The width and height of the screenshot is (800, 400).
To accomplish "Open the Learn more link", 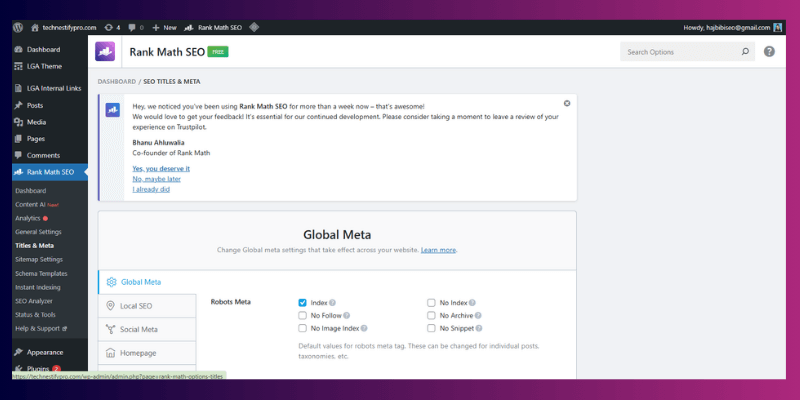I will [x=438, y=250].
